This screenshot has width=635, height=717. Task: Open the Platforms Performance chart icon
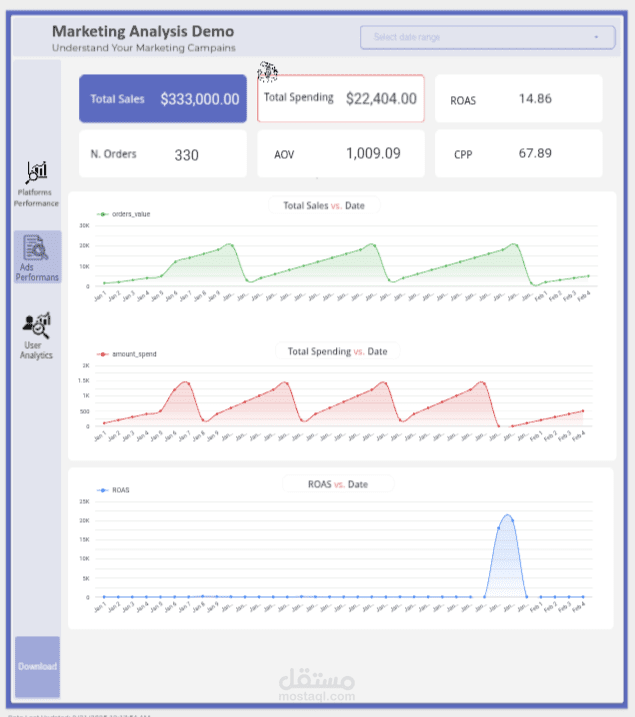point(37,172)
